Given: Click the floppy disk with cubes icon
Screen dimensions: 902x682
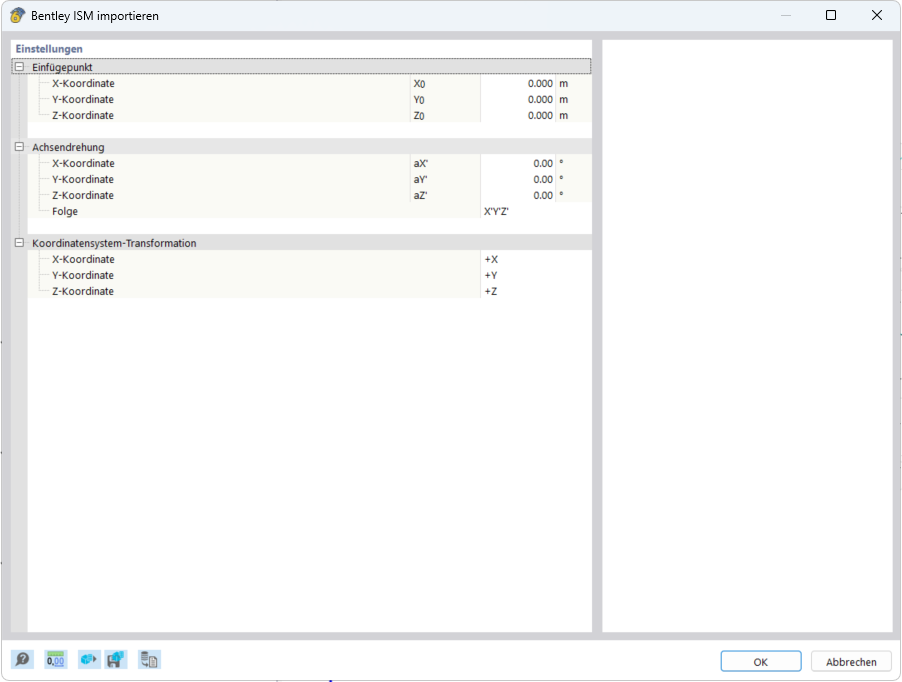Looking at the screenshot, I should pyautogui.click(x=116, y=660).
